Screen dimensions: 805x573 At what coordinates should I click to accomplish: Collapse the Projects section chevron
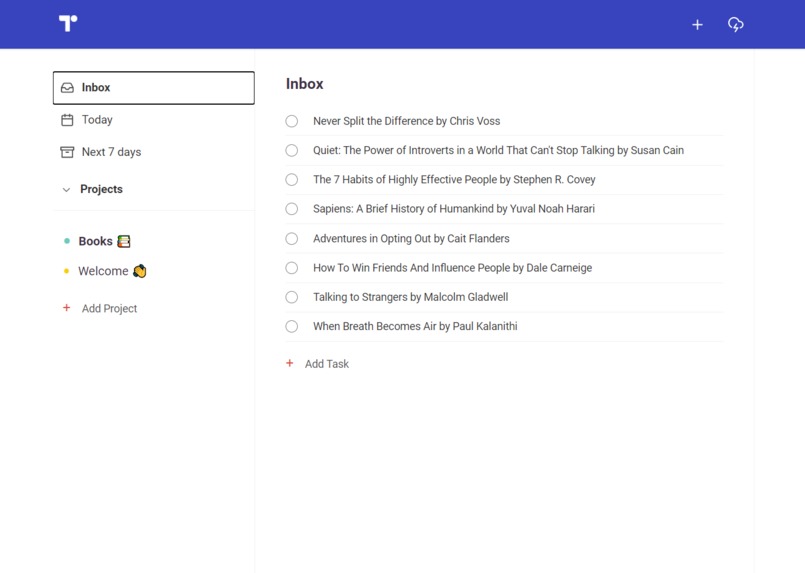(66, 190)
